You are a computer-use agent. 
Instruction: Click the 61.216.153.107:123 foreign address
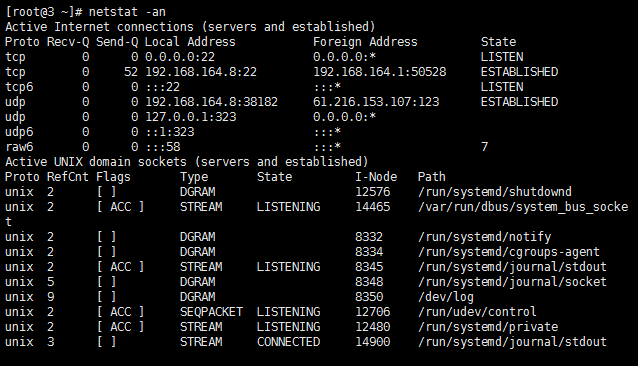click(x=376, y=102)
